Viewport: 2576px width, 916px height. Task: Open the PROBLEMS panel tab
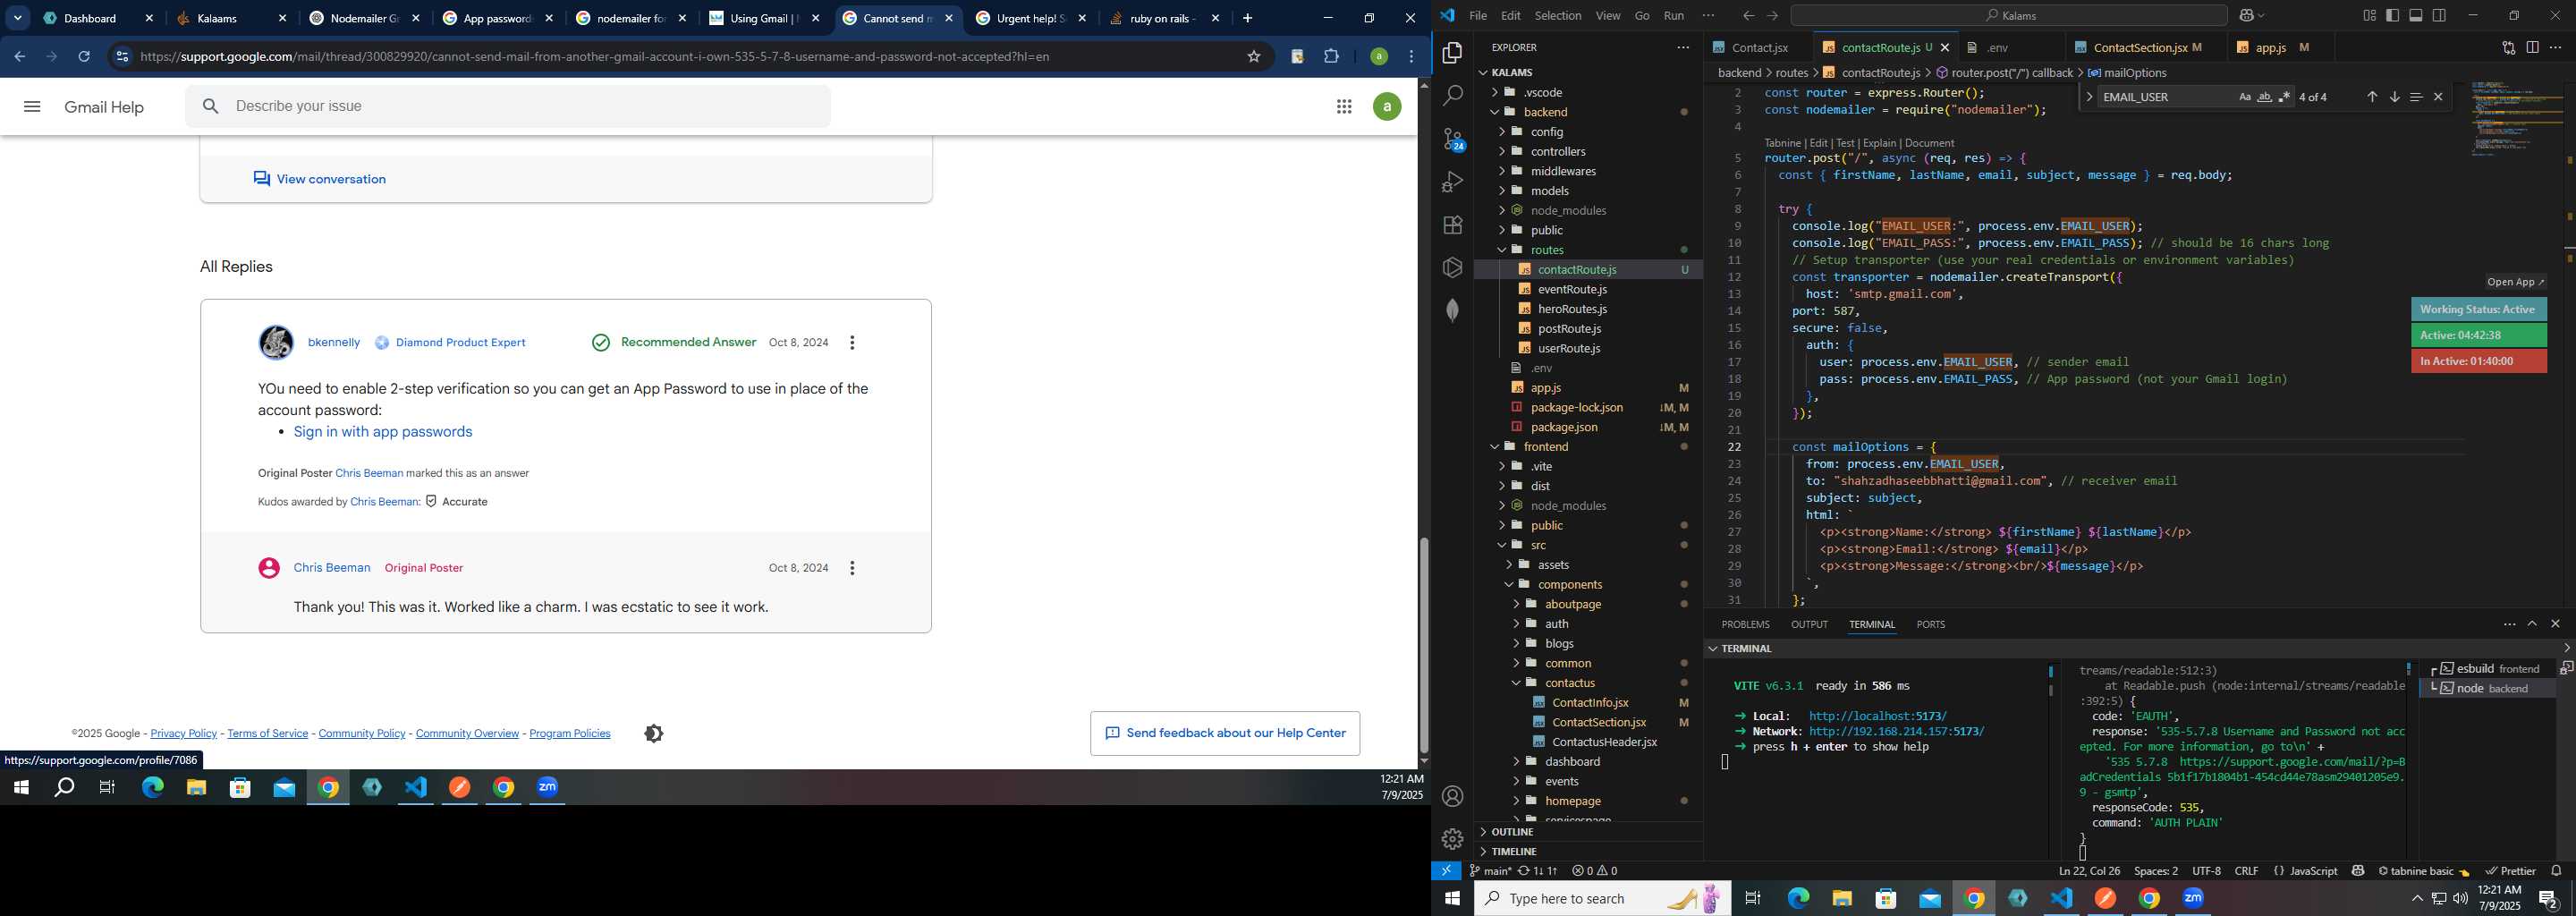pos(1745,625)
